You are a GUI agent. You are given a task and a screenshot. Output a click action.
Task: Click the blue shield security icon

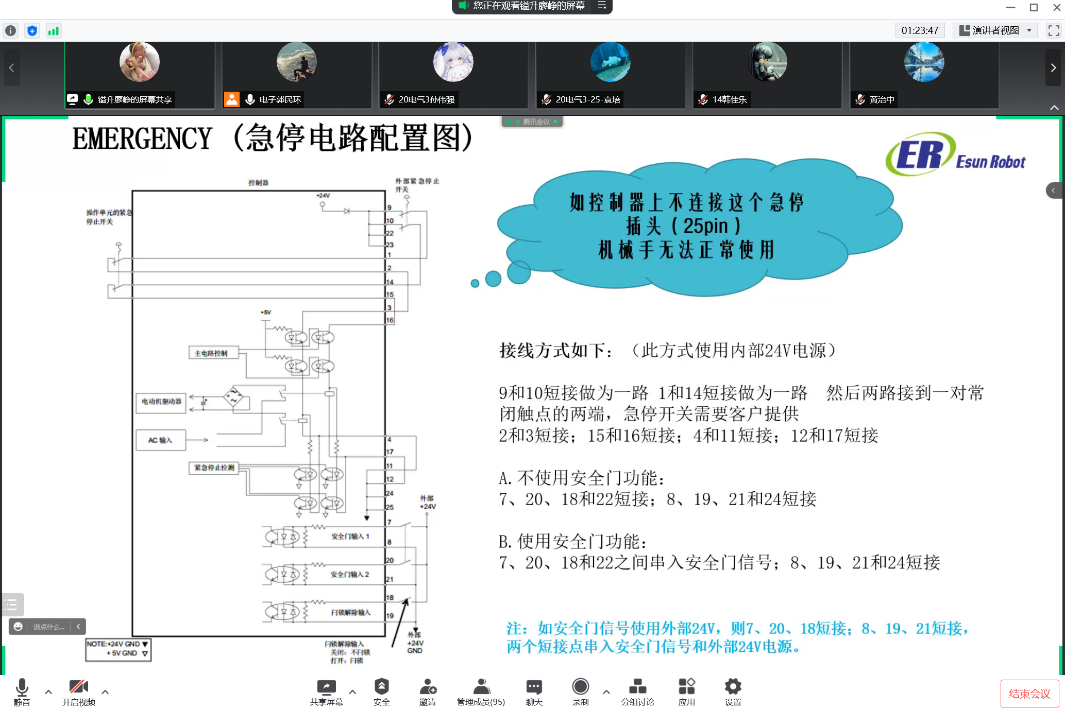coord(32,31)
